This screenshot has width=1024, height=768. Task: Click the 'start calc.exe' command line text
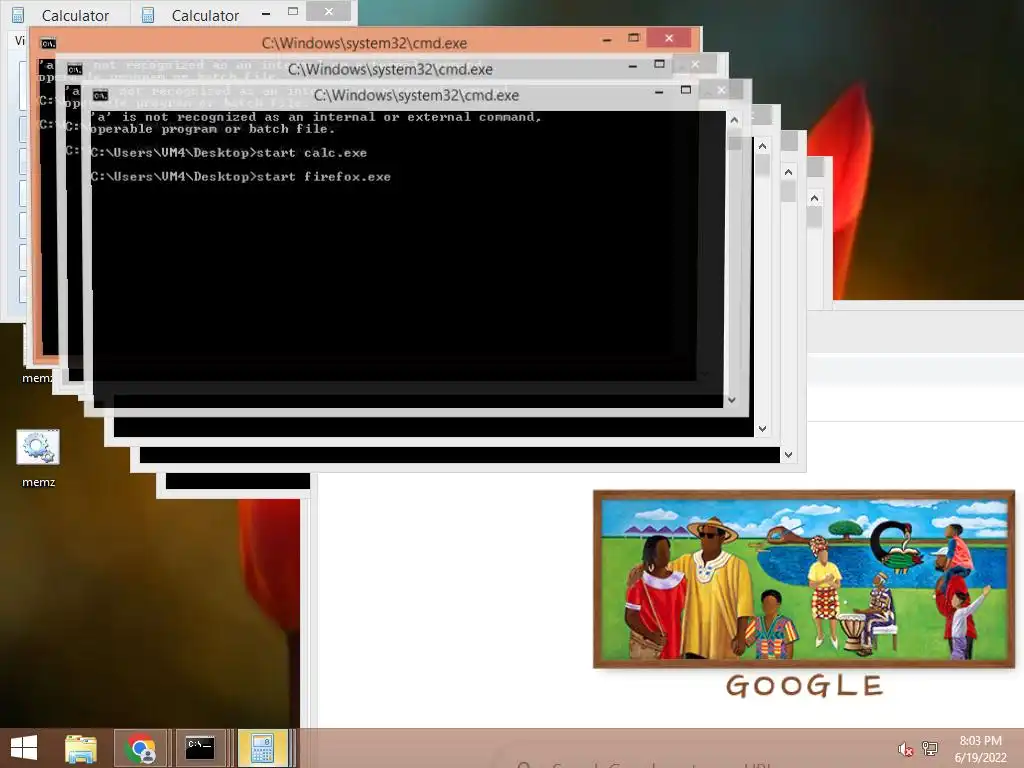coord(312,153)
